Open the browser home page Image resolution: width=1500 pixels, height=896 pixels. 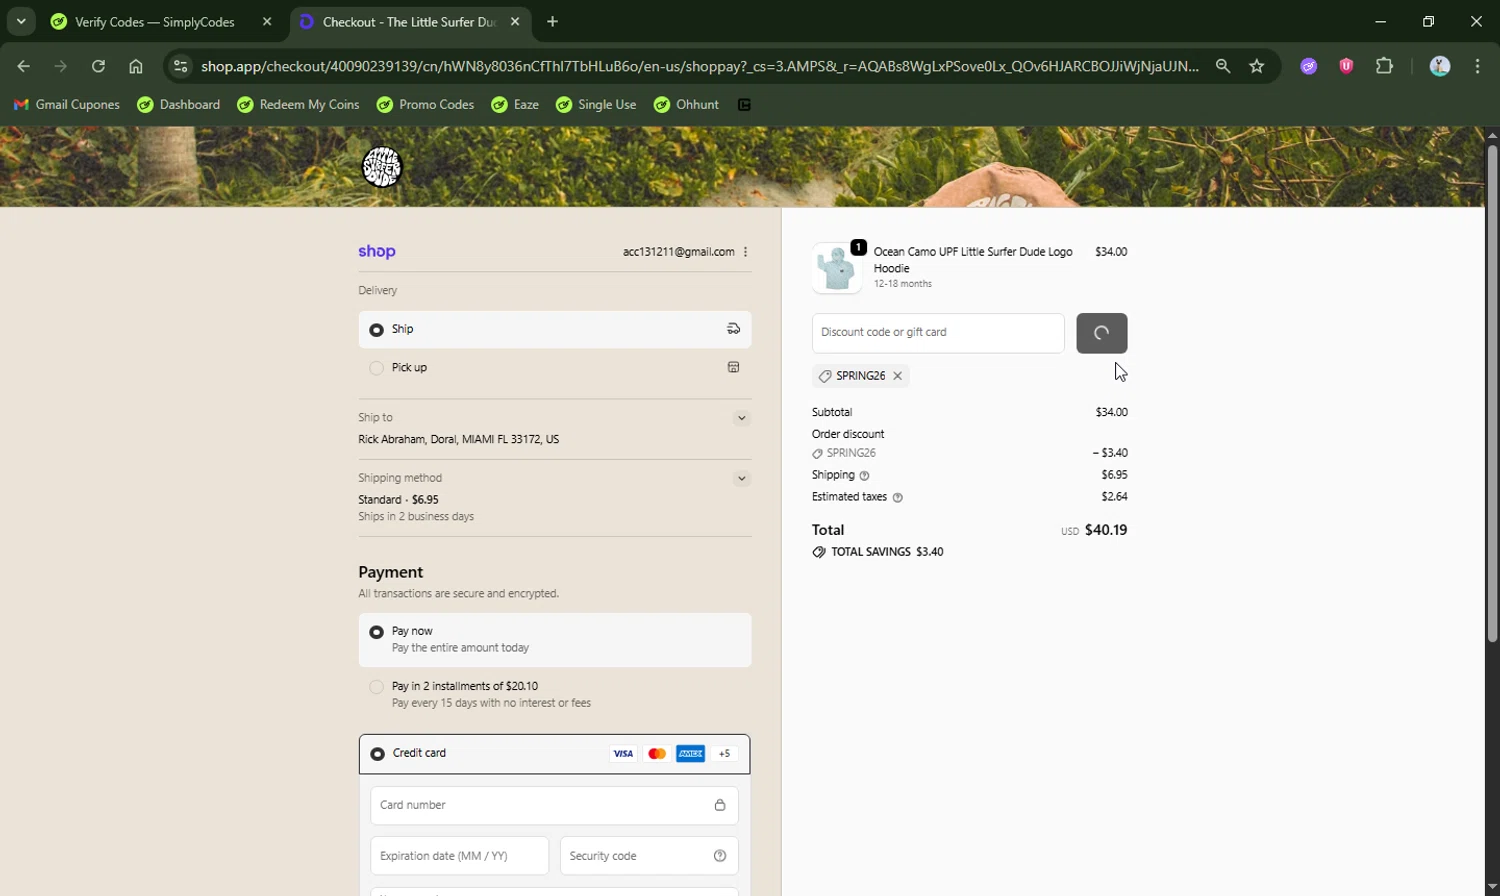pos(136,66)
